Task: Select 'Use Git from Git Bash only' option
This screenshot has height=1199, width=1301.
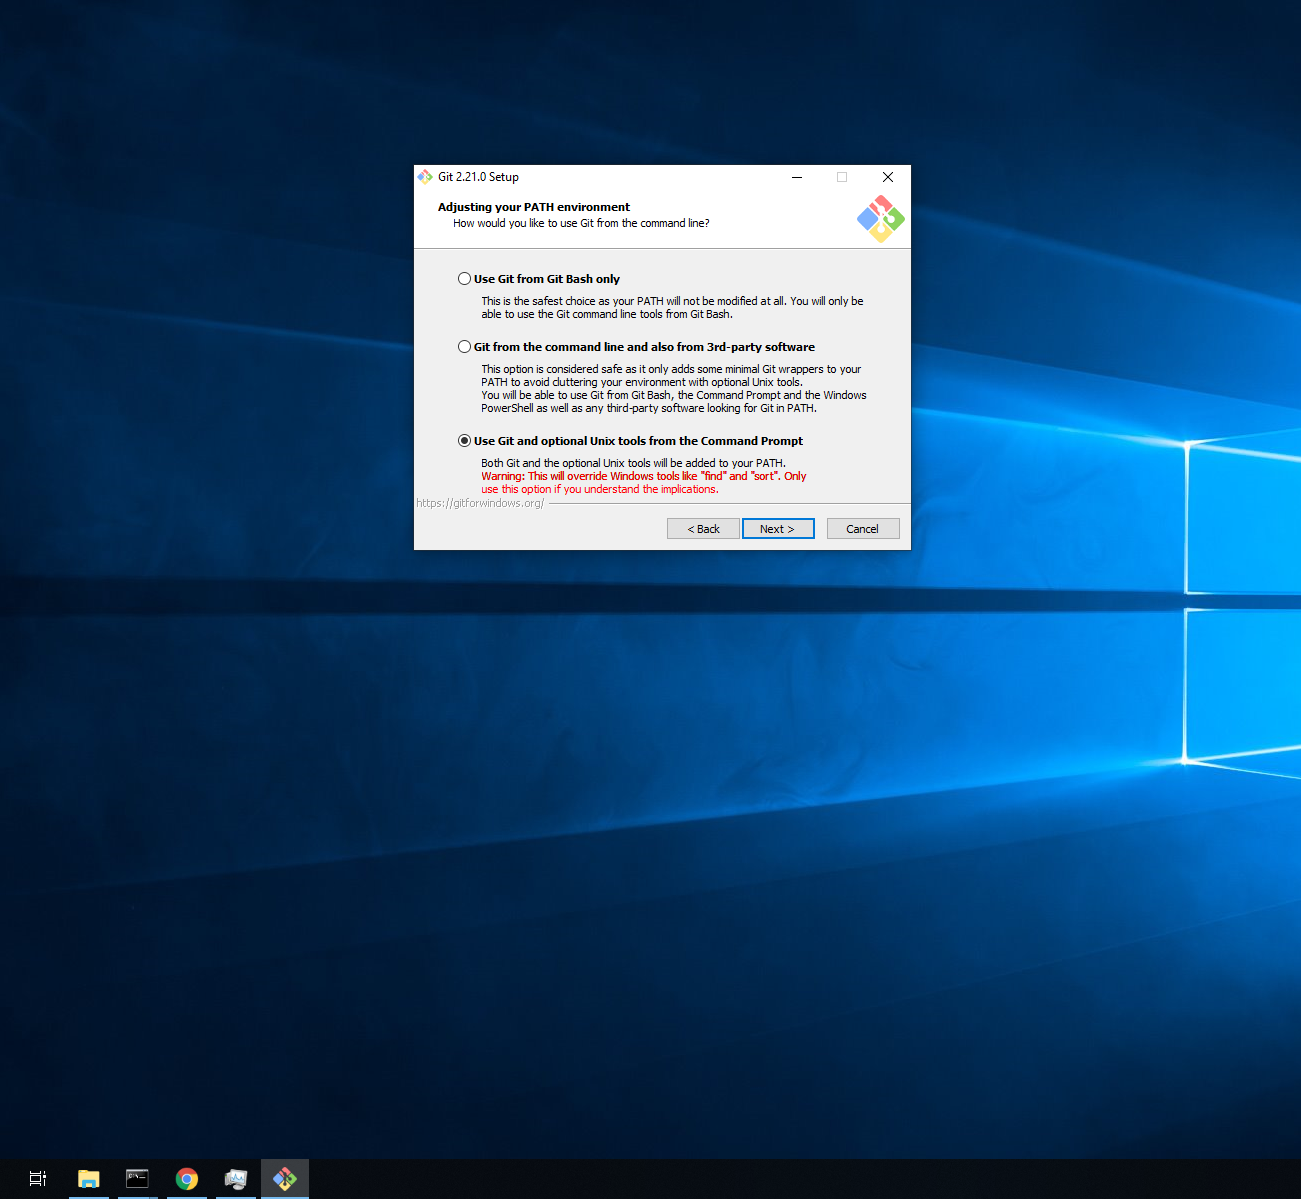Action: click(x=539, y=279)
